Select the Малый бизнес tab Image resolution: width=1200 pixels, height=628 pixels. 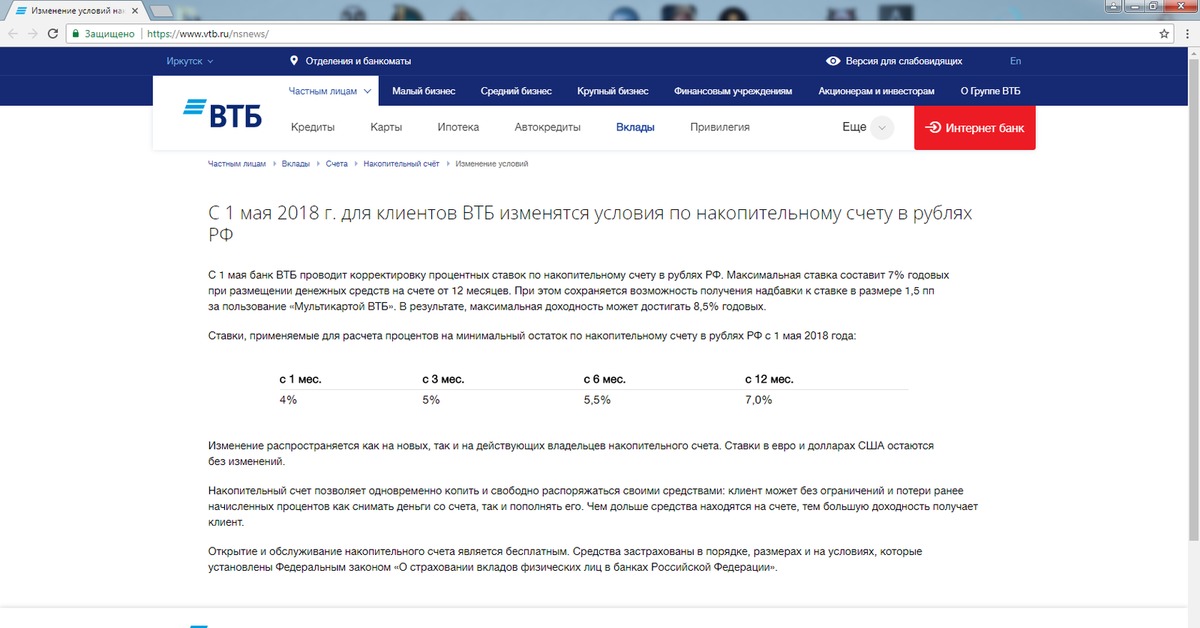click(423, 91)
